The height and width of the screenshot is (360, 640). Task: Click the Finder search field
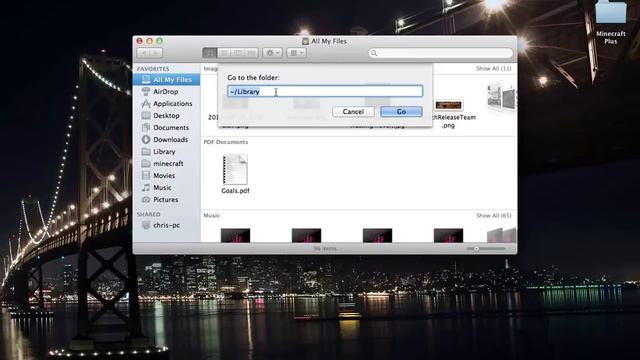(440, 53)
